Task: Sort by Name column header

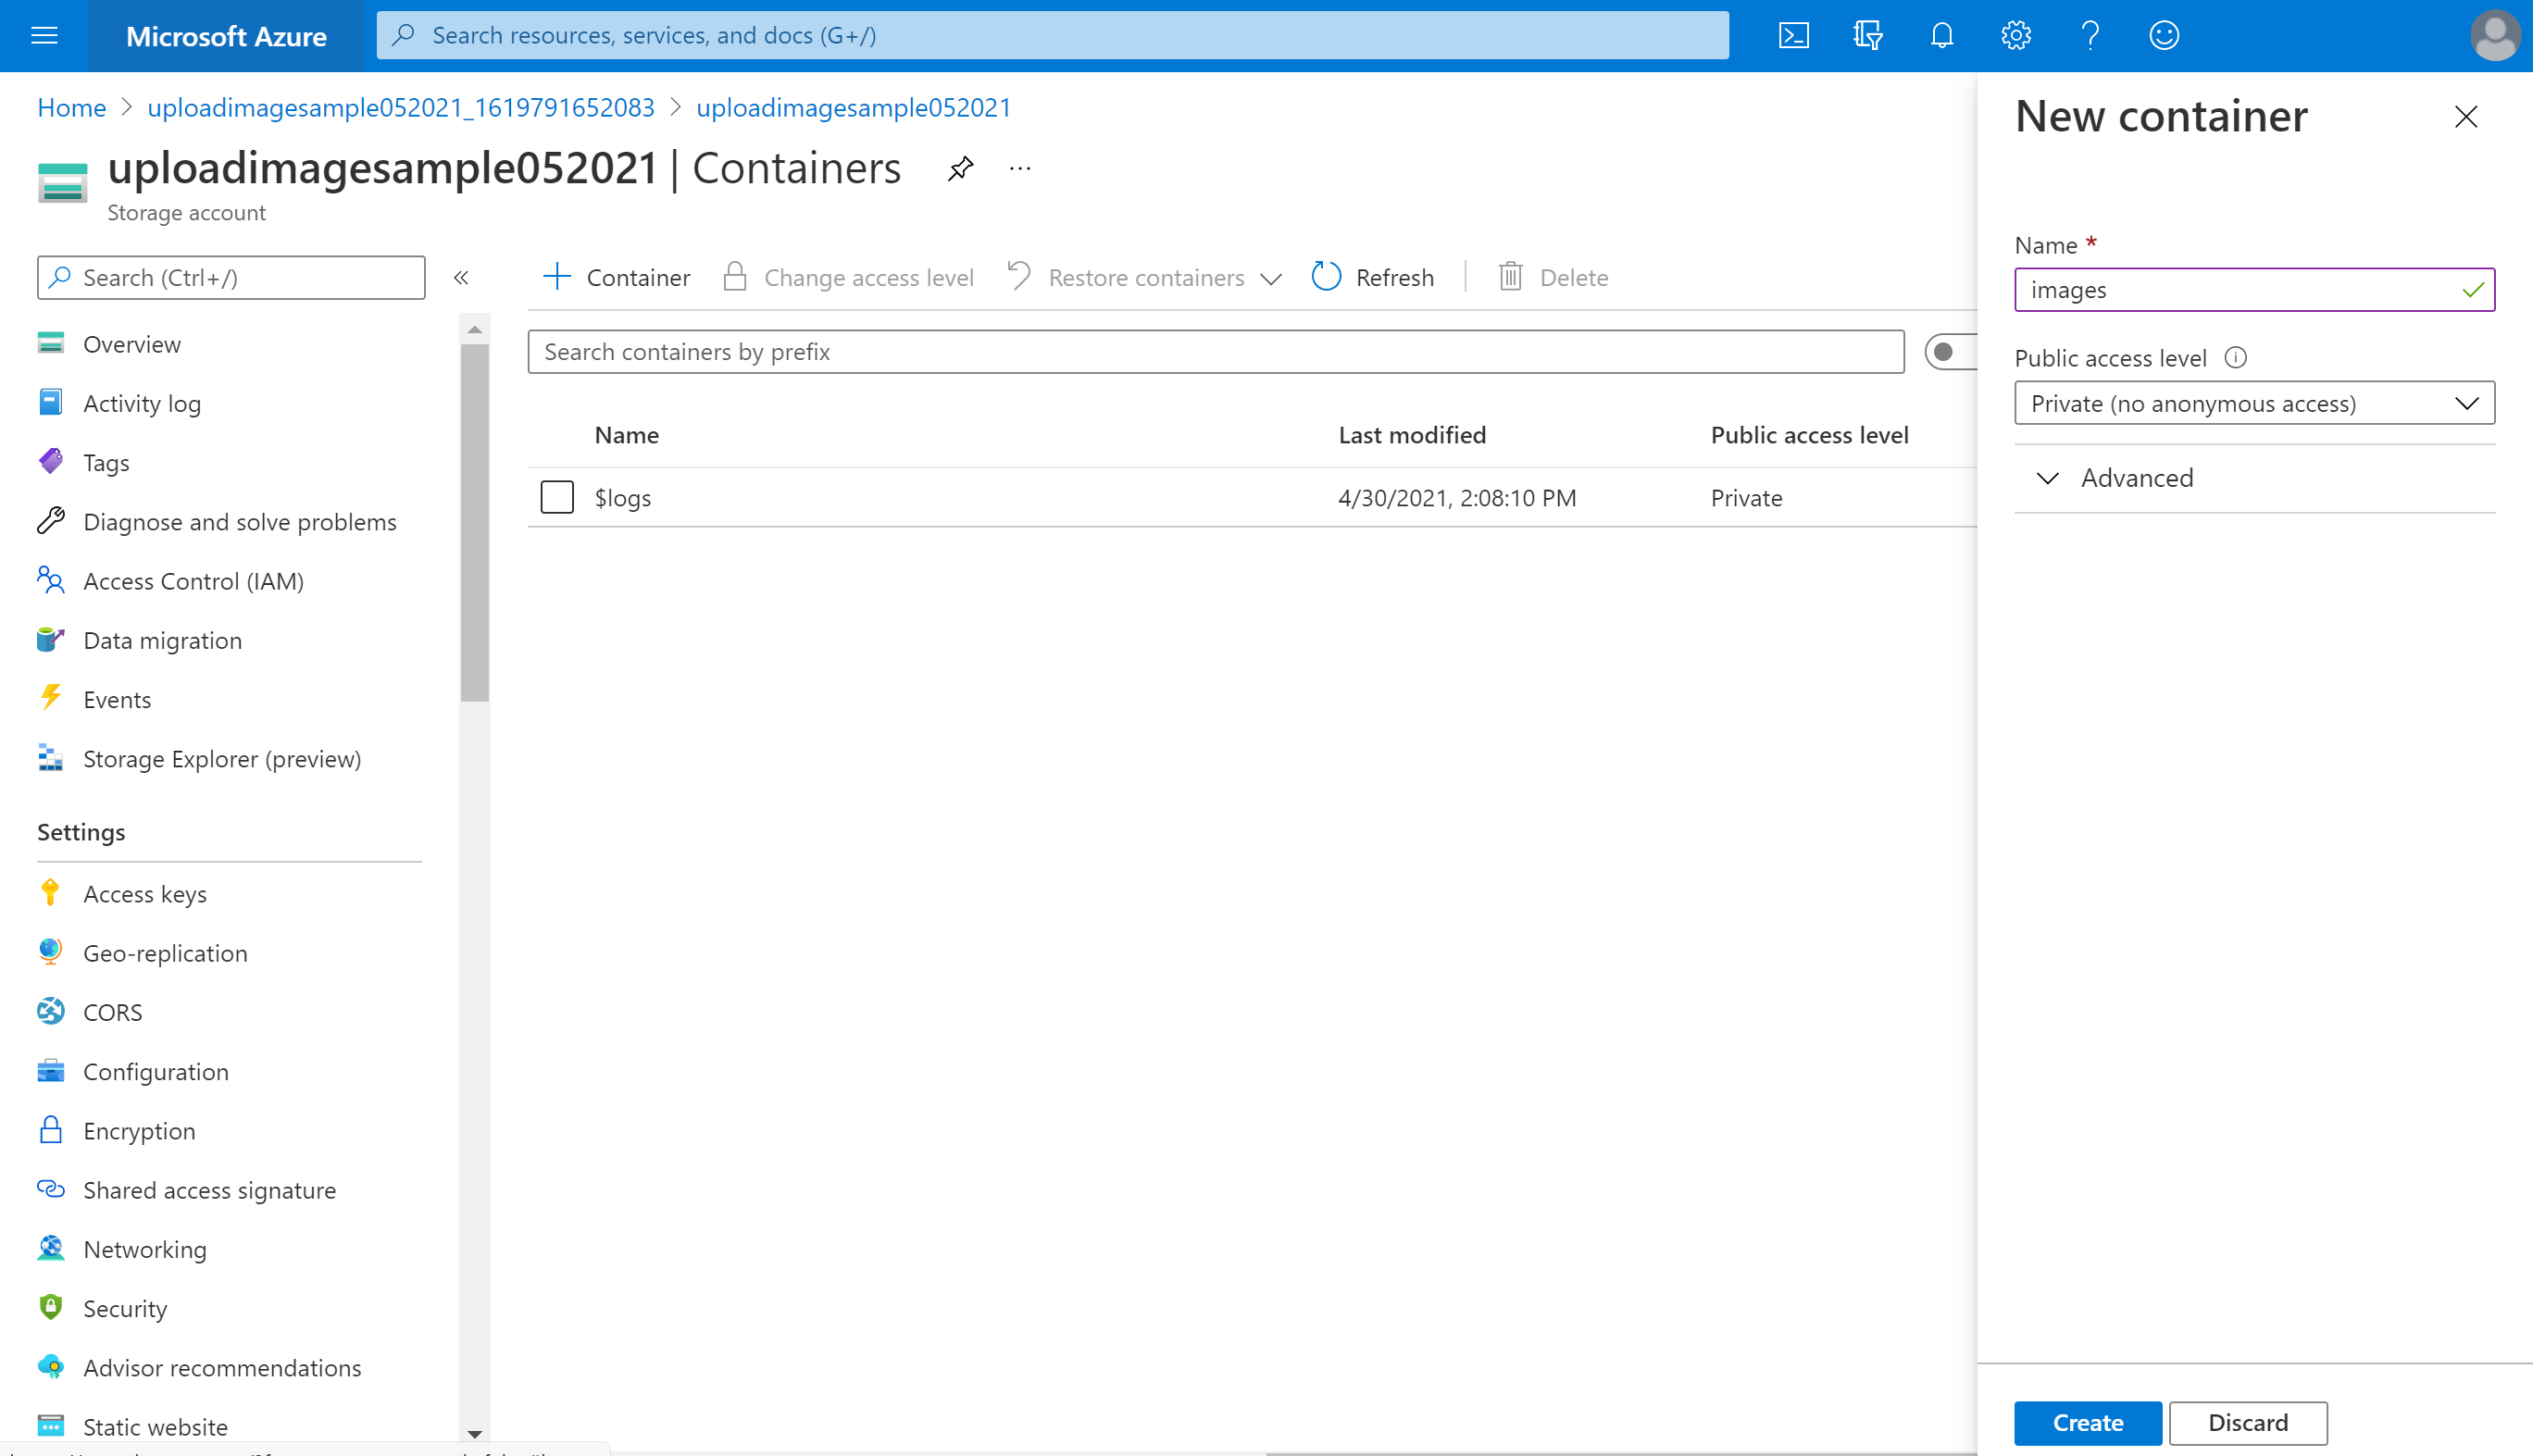Action: pyautogui.click(x=627, y=435)
